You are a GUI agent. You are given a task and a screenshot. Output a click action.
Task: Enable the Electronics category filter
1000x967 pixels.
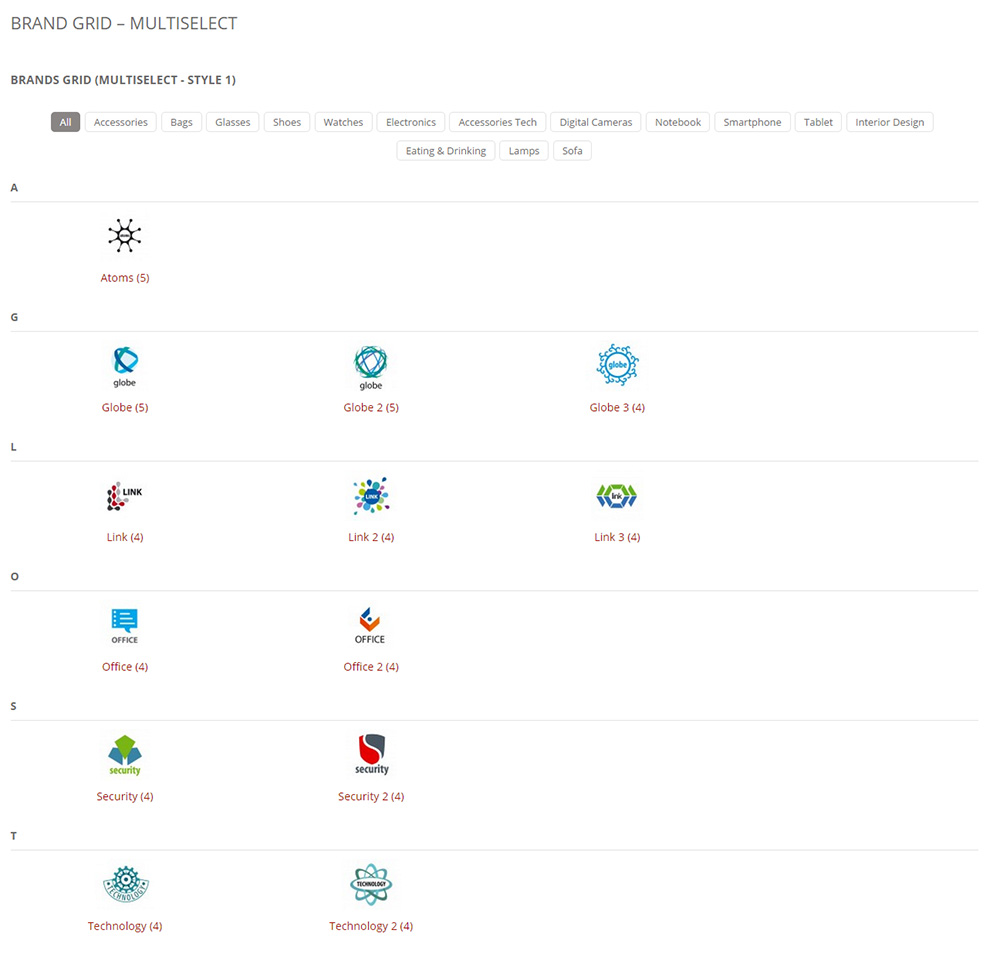click(x=410, y=121)
